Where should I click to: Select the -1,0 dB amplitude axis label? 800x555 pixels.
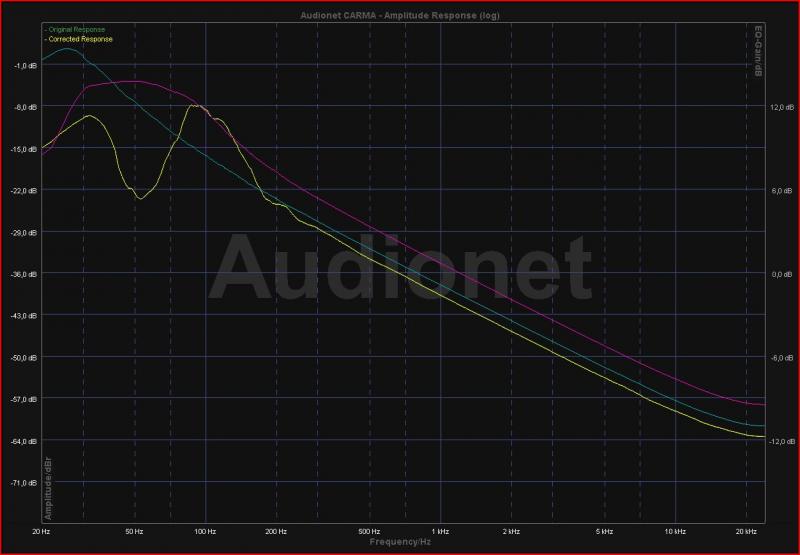click(26, 66)
